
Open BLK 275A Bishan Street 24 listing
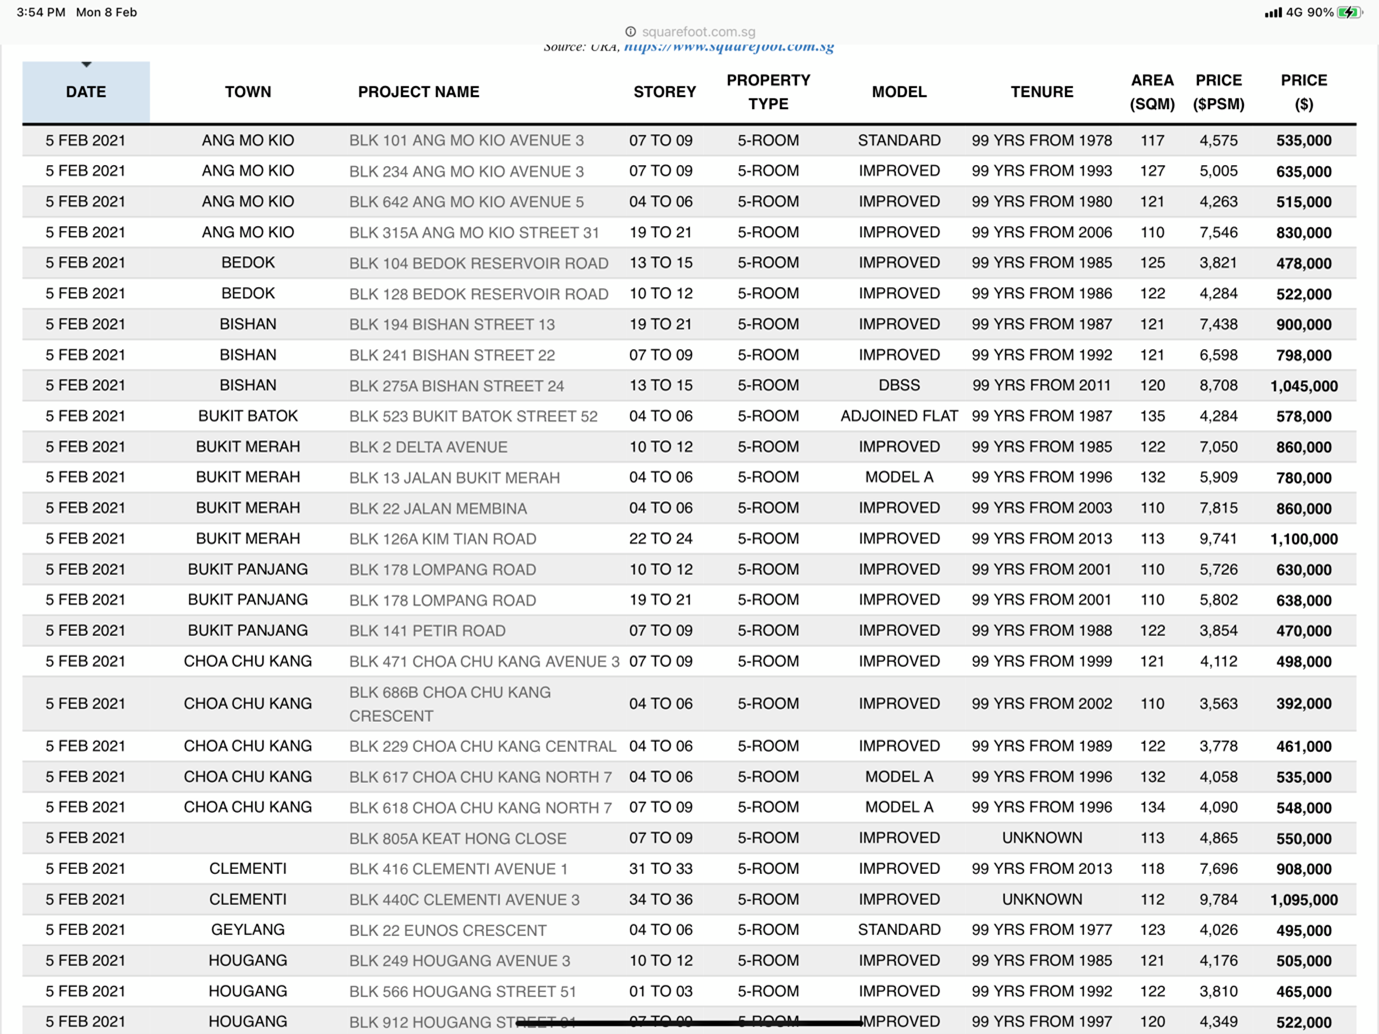tap(456, 386)
